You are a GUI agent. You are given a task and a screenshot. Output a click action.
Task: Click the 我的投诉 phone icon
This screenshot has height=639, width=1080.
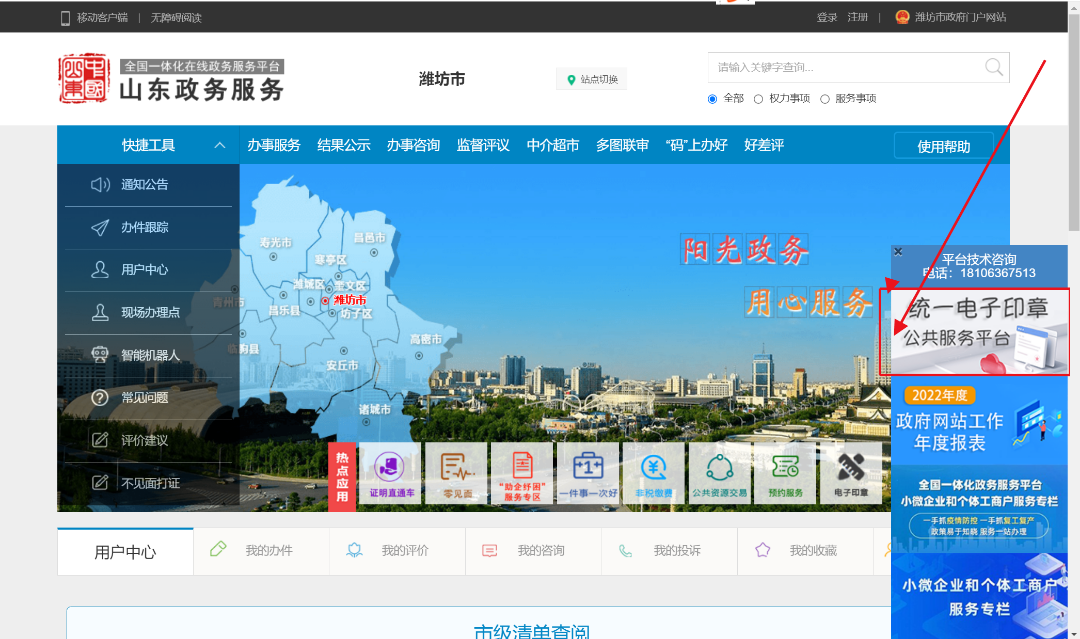click(x=625, y=551)
